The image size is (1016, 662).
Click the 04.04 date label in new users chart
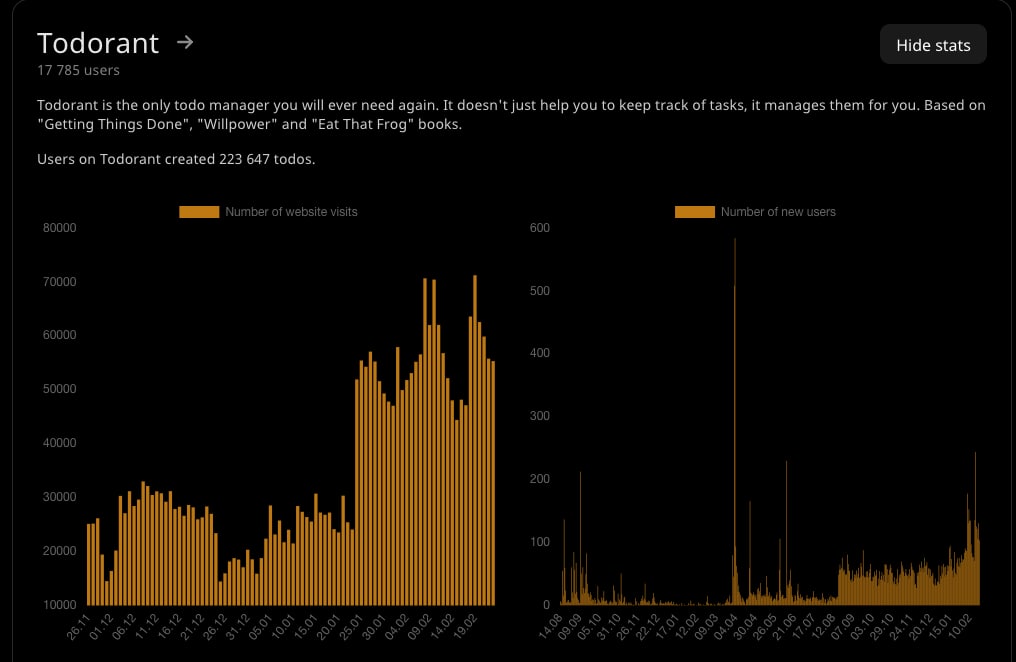pos(725,627)
